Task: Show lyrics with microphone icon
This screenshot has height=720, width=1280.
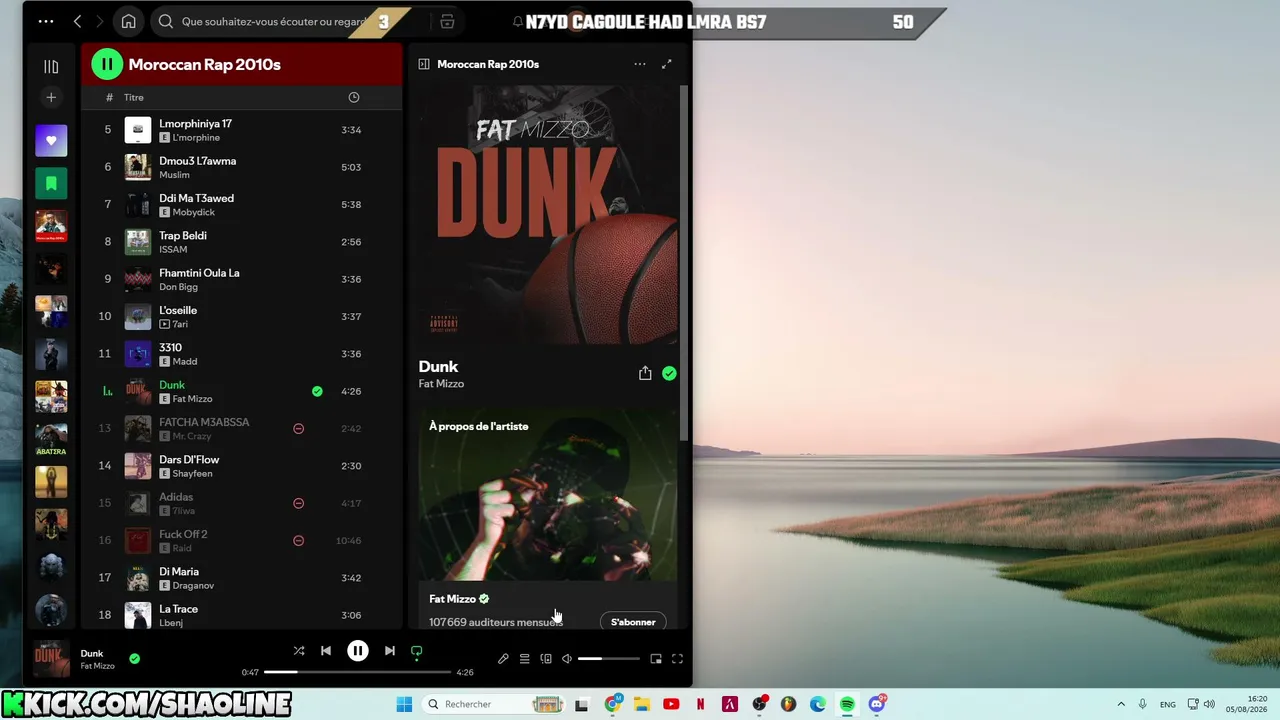Action: pos(503,659)
